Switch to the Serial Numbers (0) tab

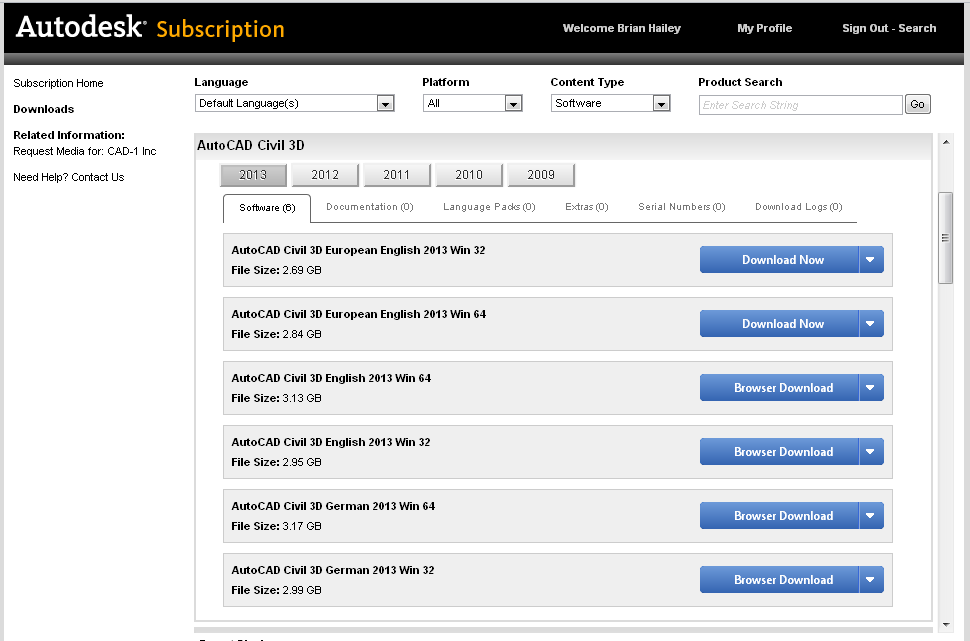coord(682,207)
